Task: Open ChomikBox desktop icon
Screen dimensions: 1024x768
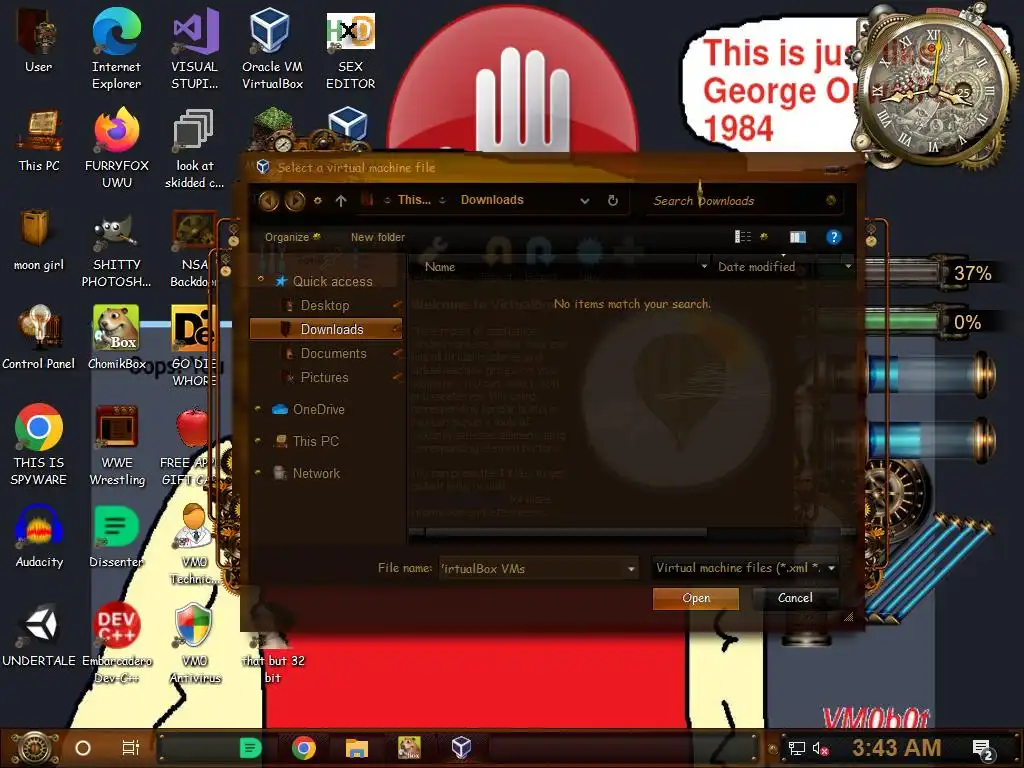Action: click(116, 338)
